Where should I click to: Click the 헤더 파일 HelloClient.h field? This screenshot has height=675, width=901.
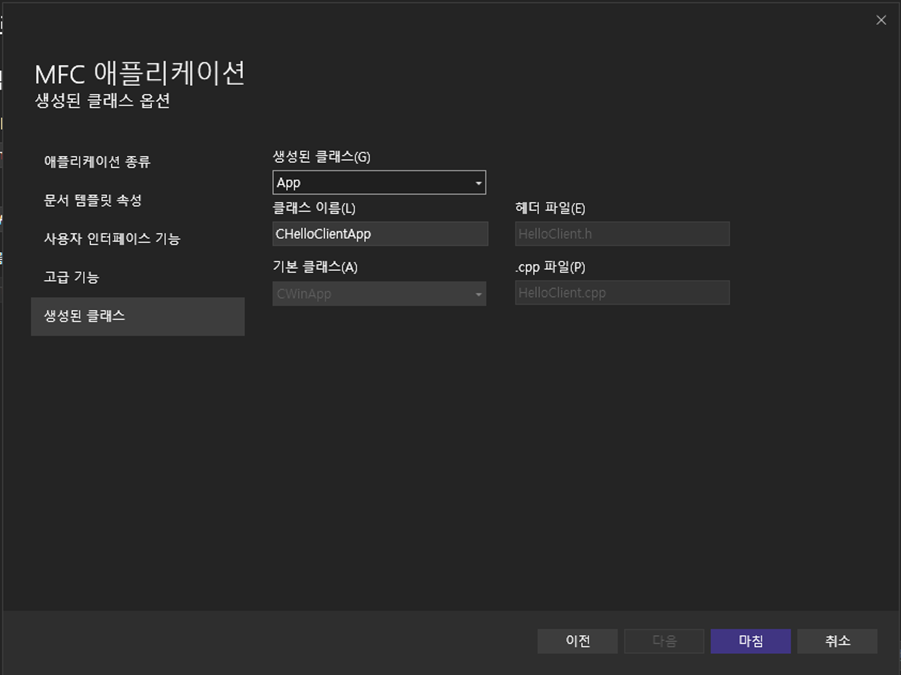pos(622,234)
